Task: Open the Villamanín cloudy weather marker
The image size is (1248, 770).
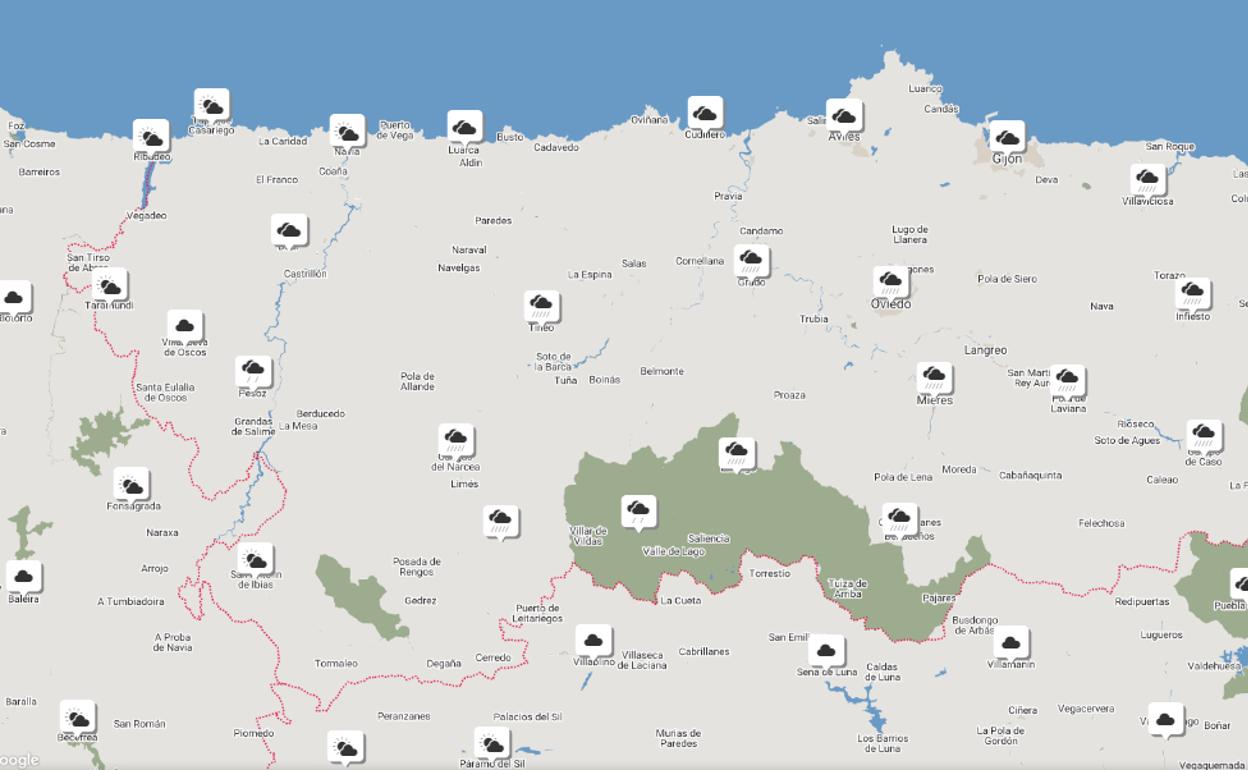Action: [x=1010, y=643]
